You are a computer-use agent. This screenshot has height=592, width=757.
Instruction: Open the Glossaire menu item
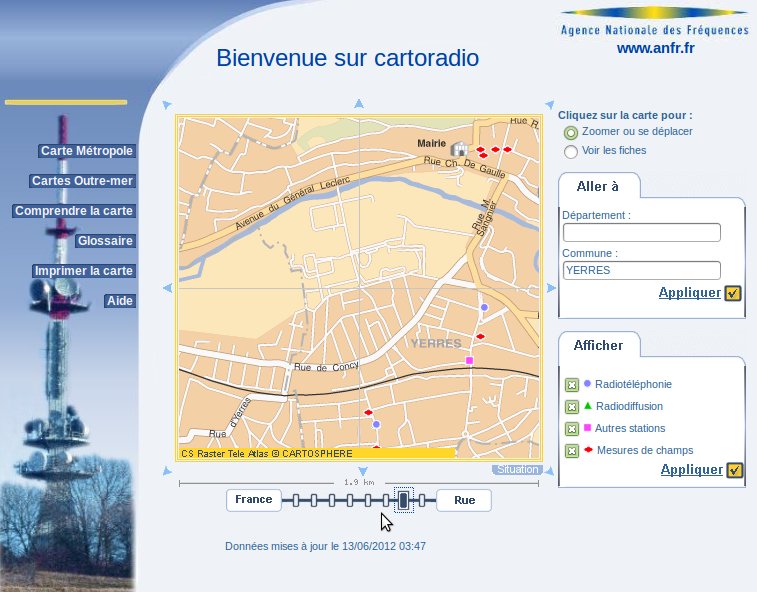(x=105, y=241)
